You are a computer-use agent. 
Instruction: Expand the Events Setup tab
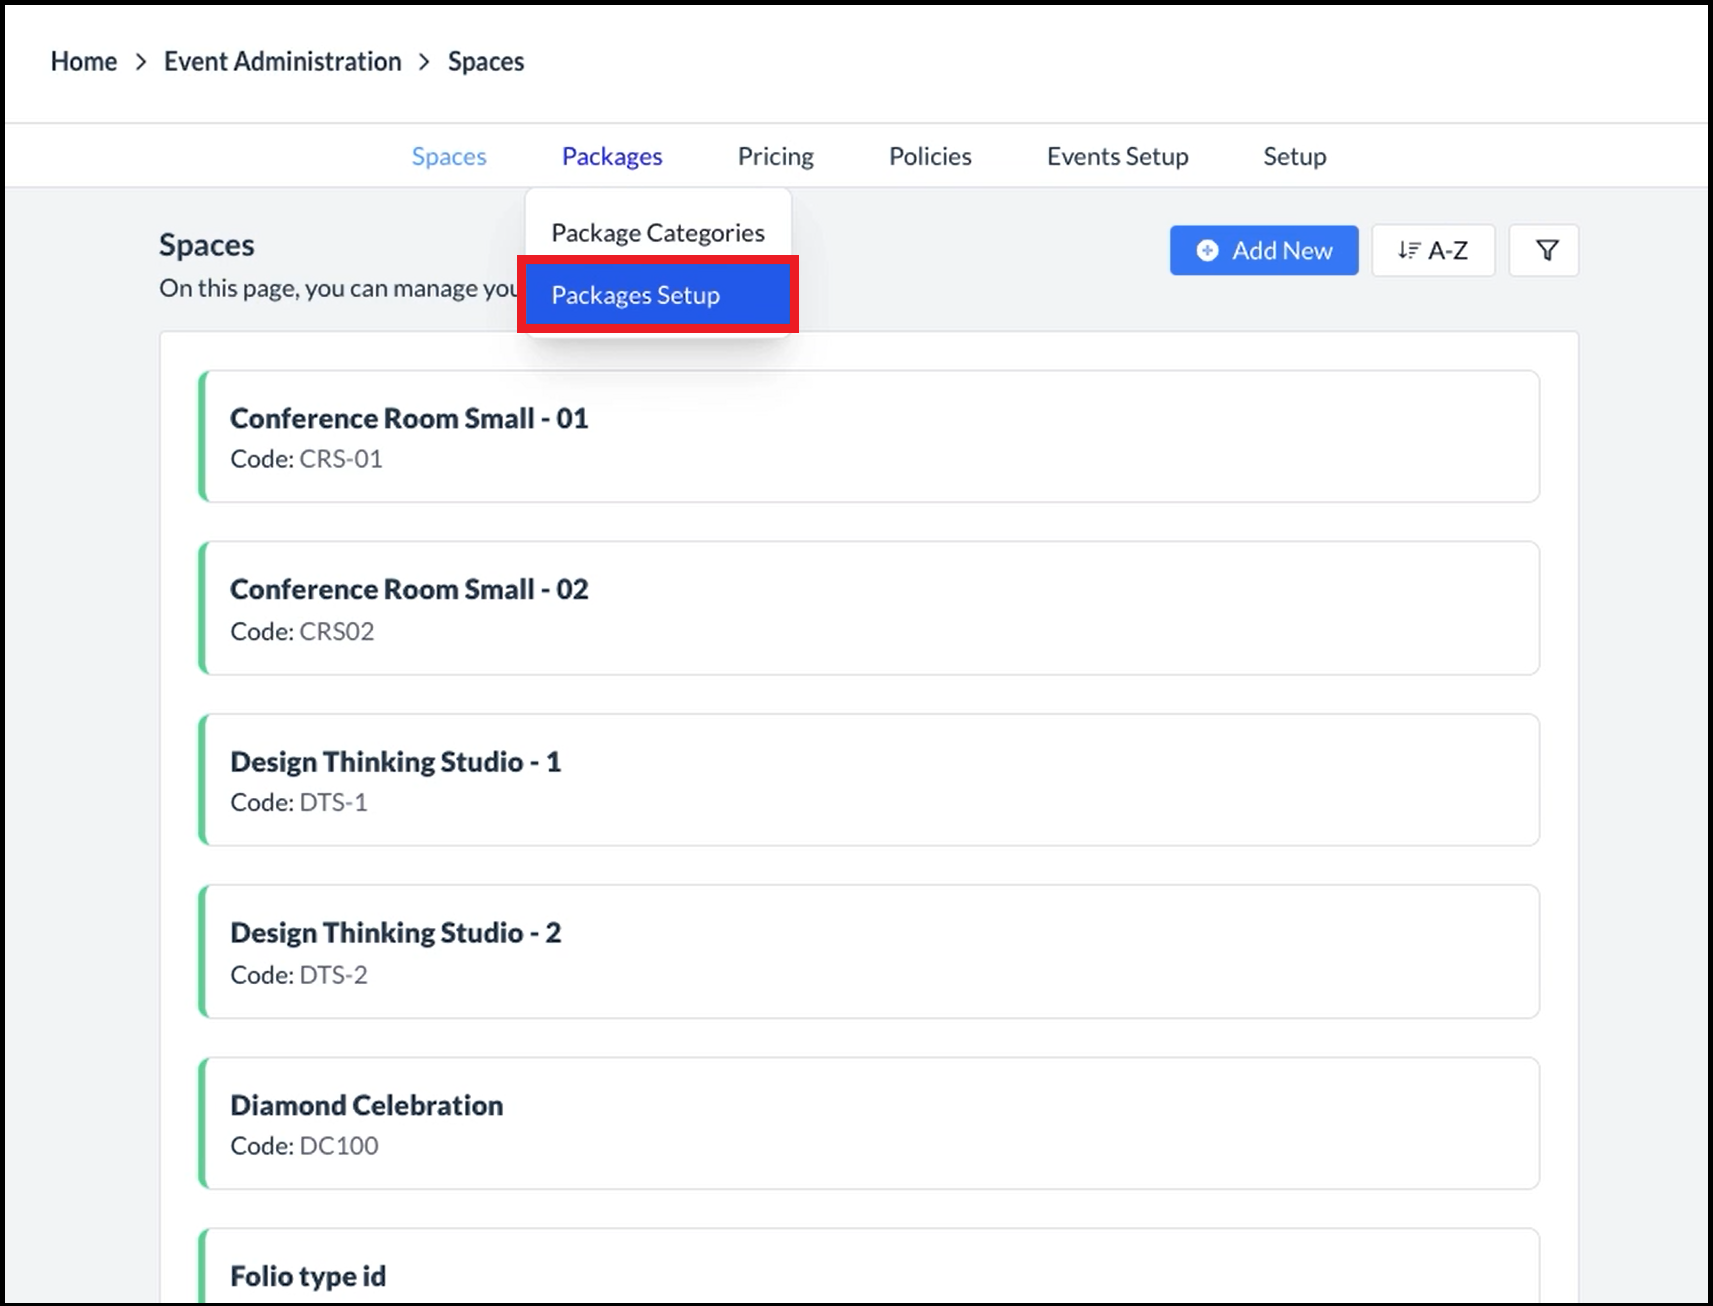tap(1117, 156)
